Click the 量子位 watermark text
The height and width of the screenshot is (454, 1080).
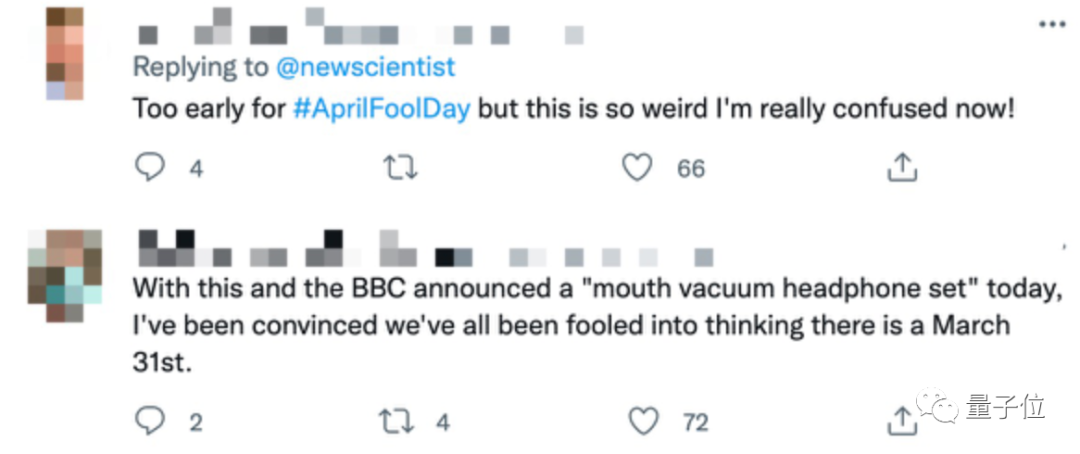[1005, 407]
